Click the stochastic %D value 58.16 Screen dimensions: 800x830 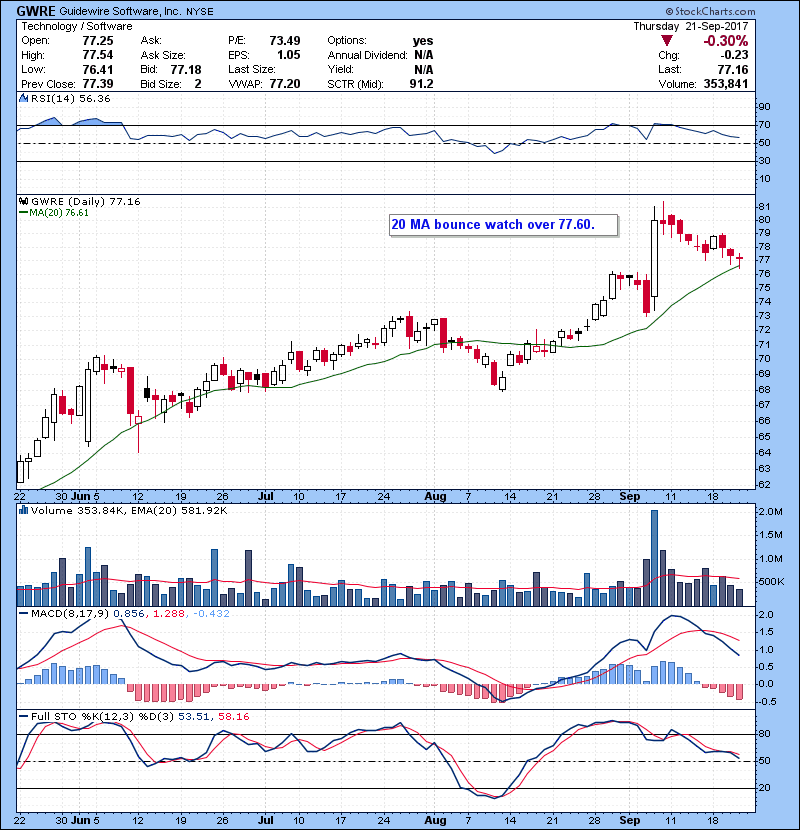tap(233, 716)
